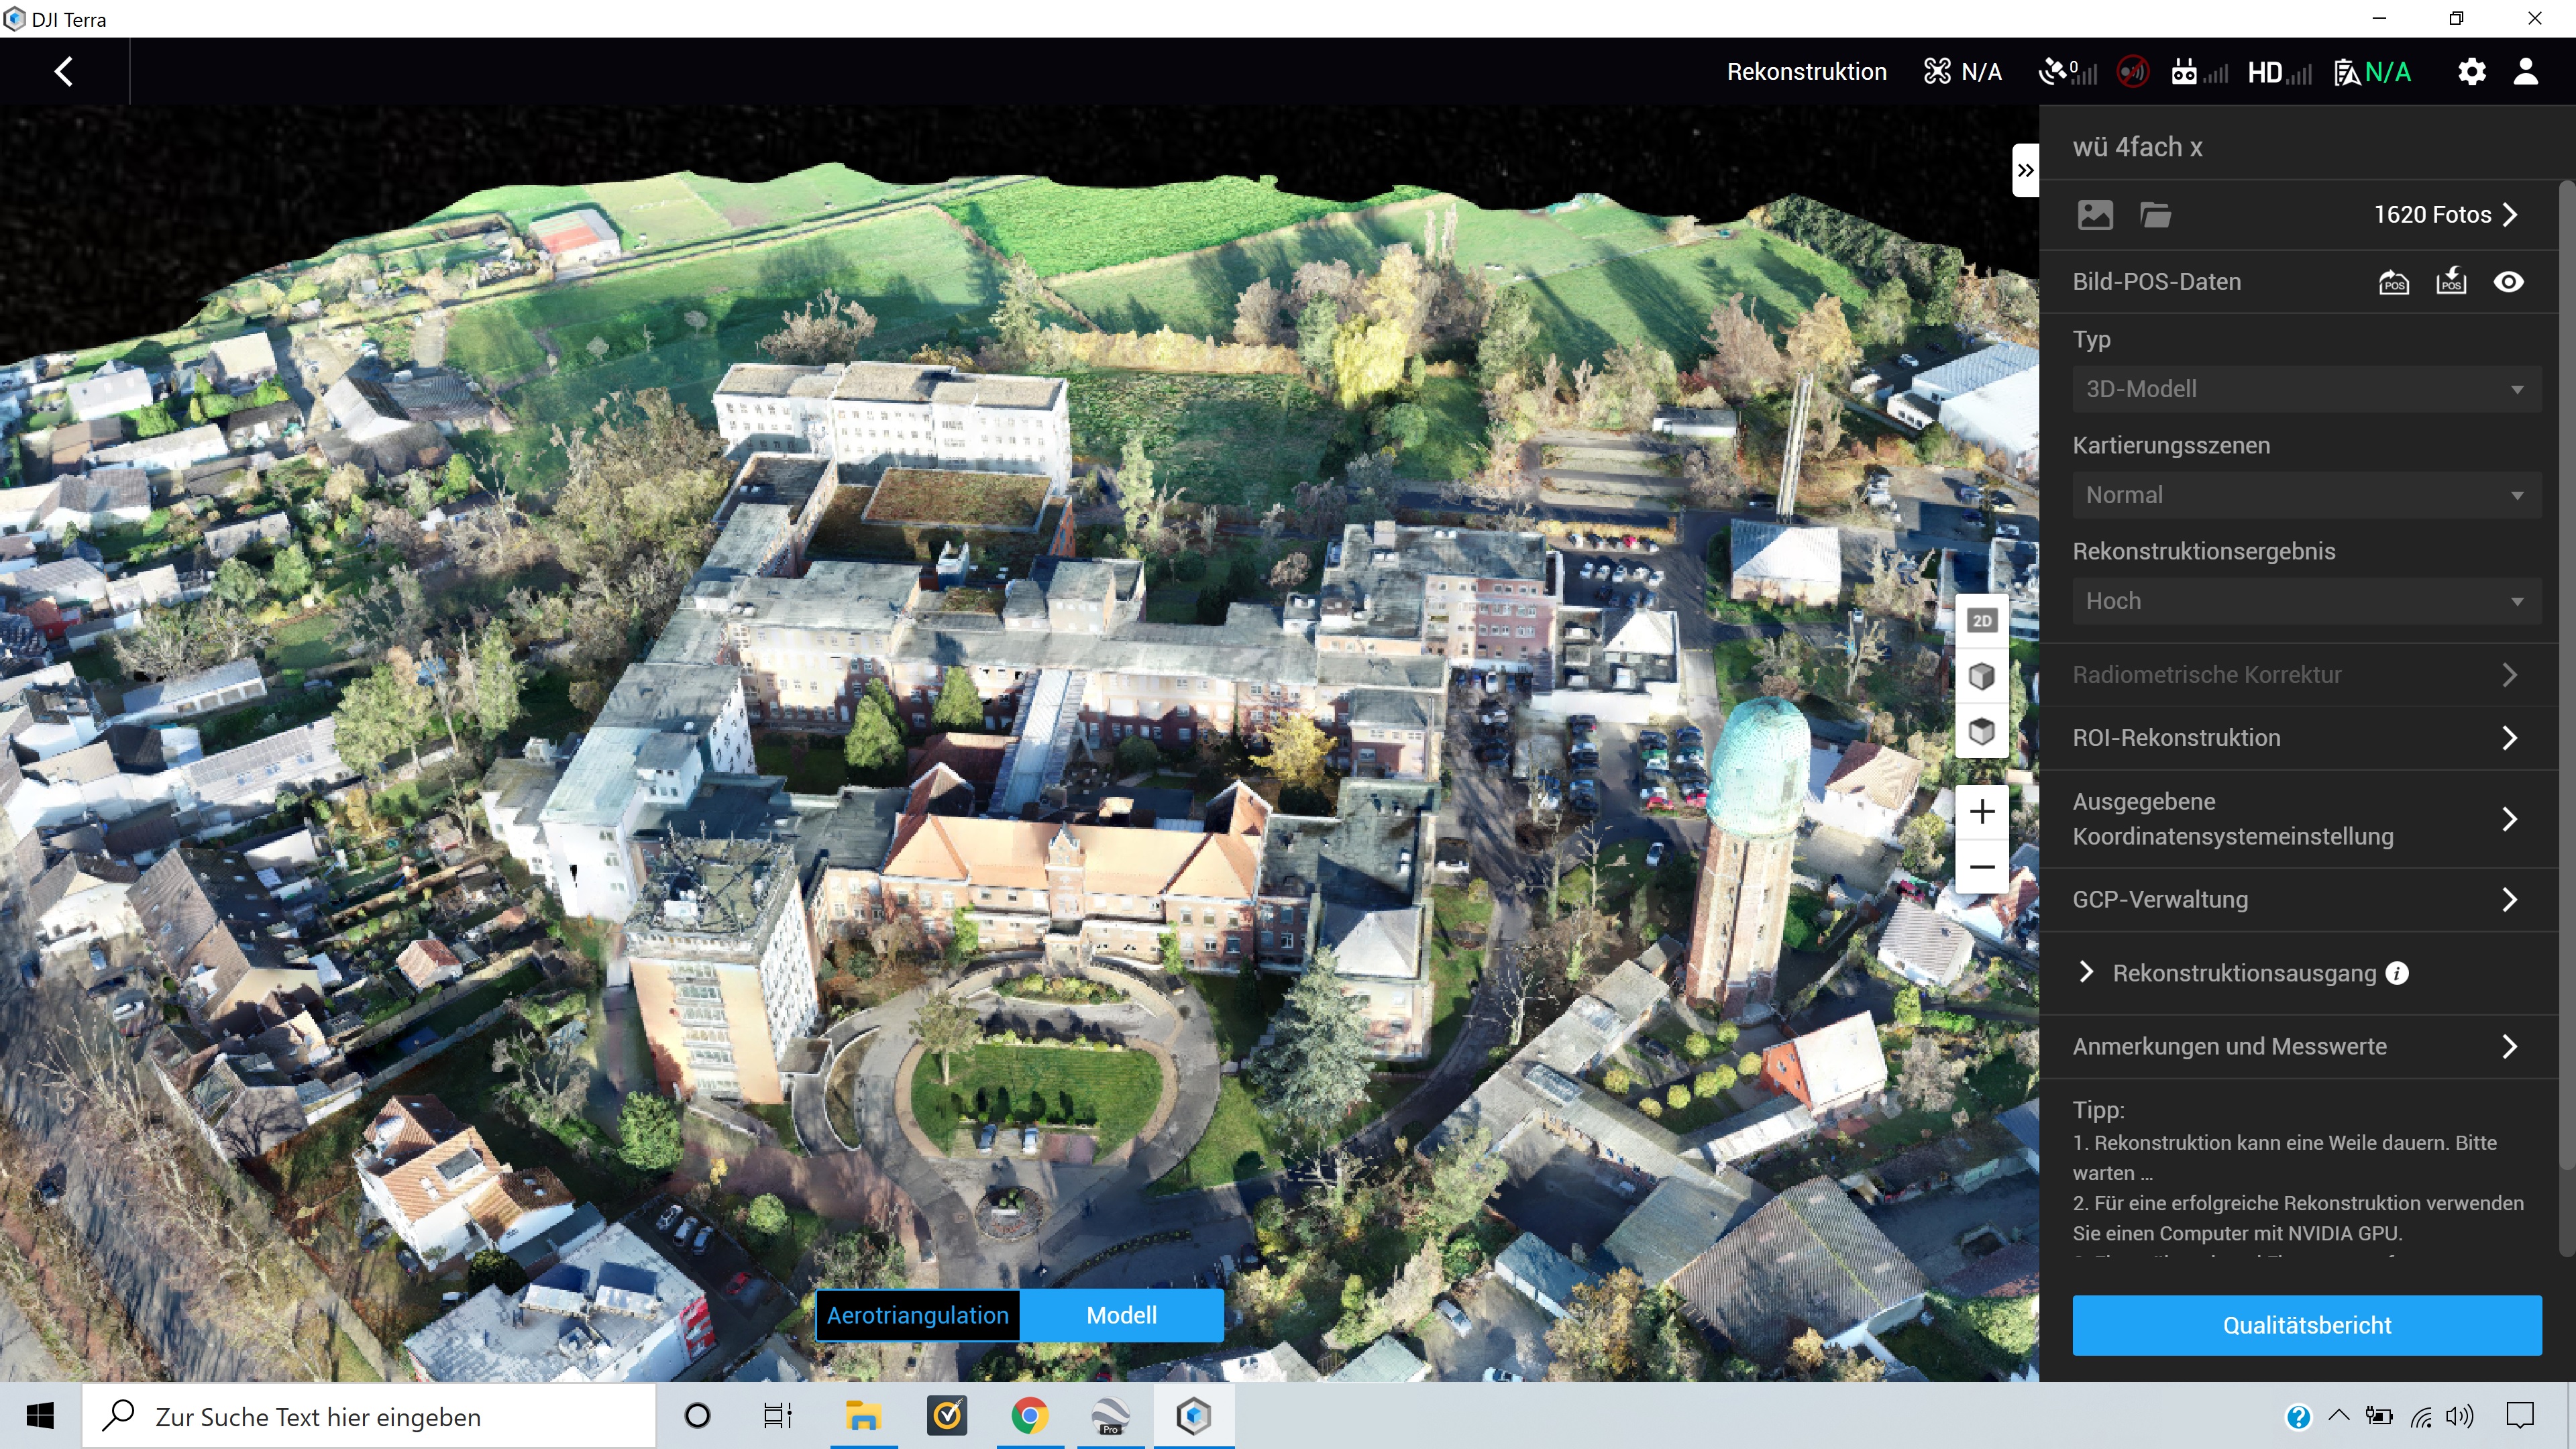Image resolution: width=2576 pixels, height=1449 pixels.
Task: Click the Rekonstruktion label in top bar
Action: pyautogui.click(x=1806, y=72)
